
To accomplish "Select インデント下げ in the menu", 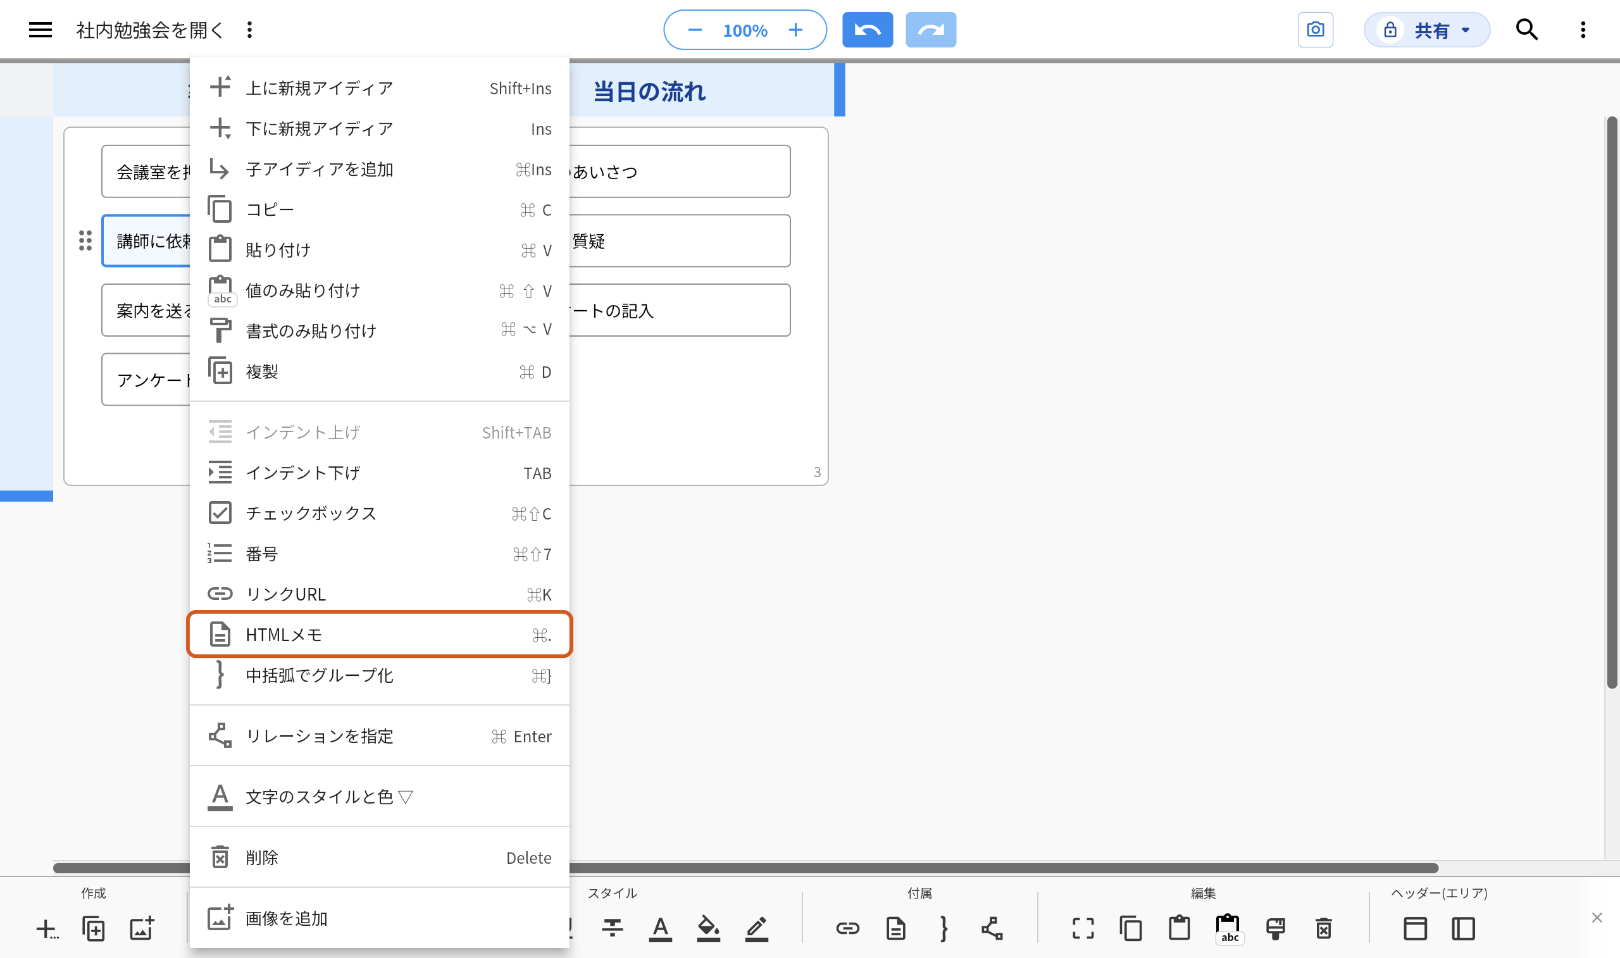I will (380, 473).
